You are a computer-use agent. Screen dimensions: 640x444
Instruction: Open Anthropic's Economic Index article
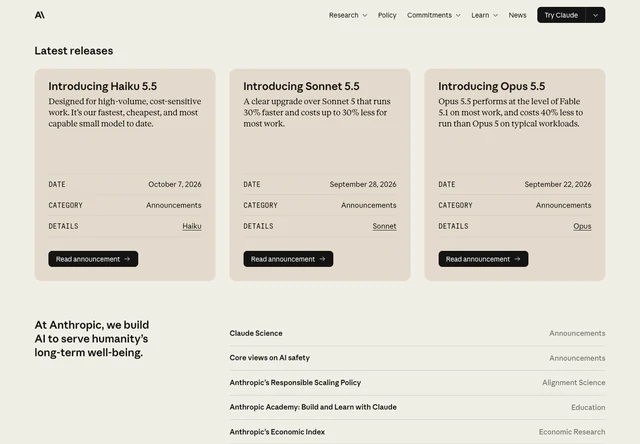point(417,432)
